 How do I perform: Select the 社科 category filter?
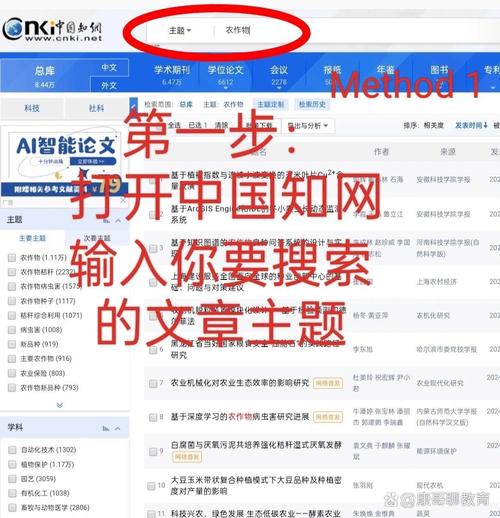96,108
